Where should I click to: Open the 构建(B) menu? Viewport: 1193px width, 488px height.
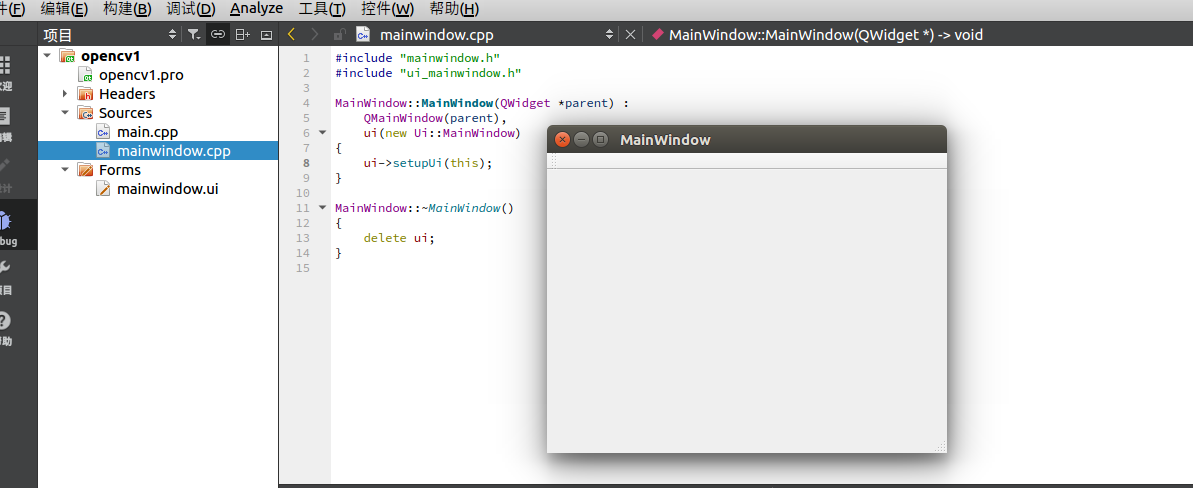pos(126,9)
